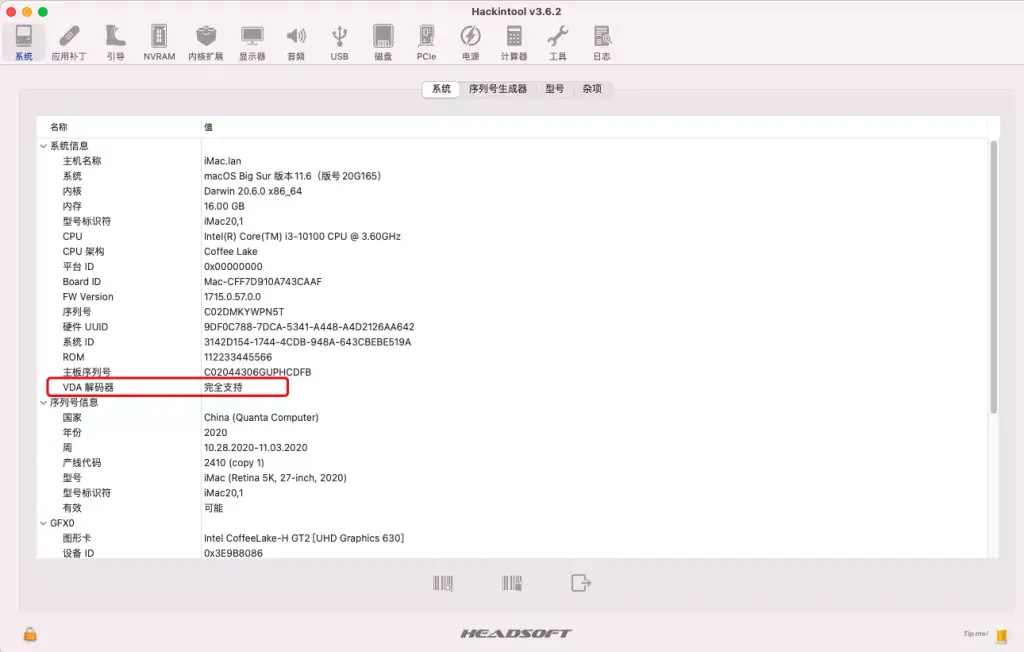Screen dimensions: 1024x652
Task: Switch to the 杂项 tab
Action: [592, 89]
